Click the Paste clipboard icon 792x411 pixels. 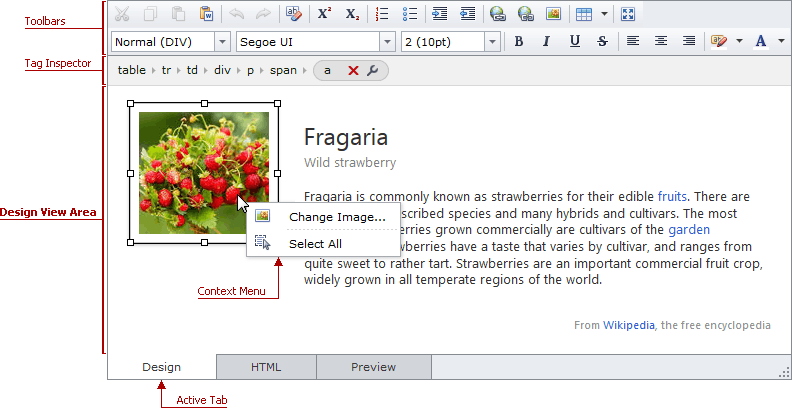click(178, 14)
